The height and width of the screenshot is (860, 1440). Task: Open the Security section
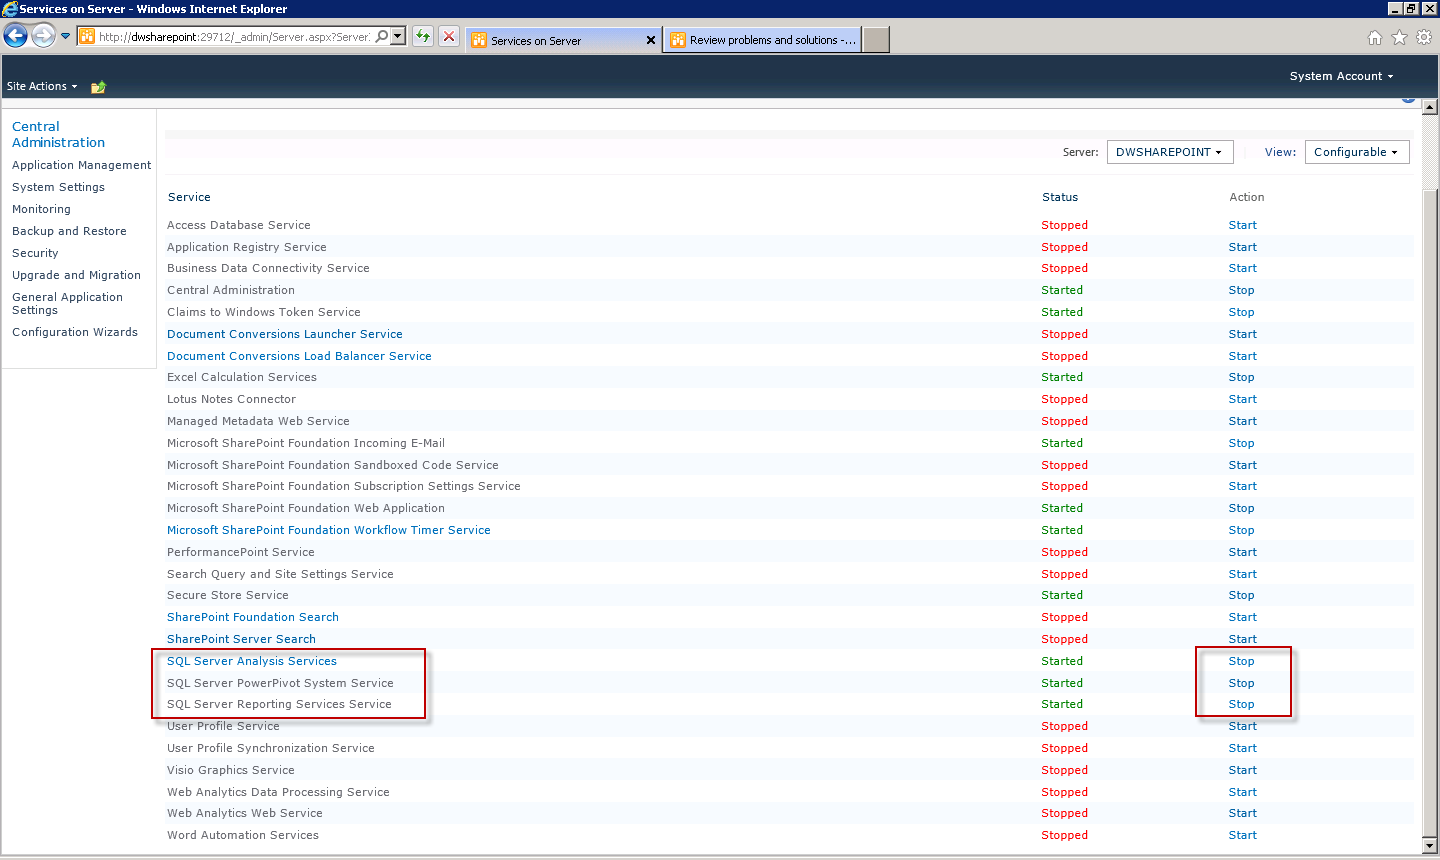35,253
